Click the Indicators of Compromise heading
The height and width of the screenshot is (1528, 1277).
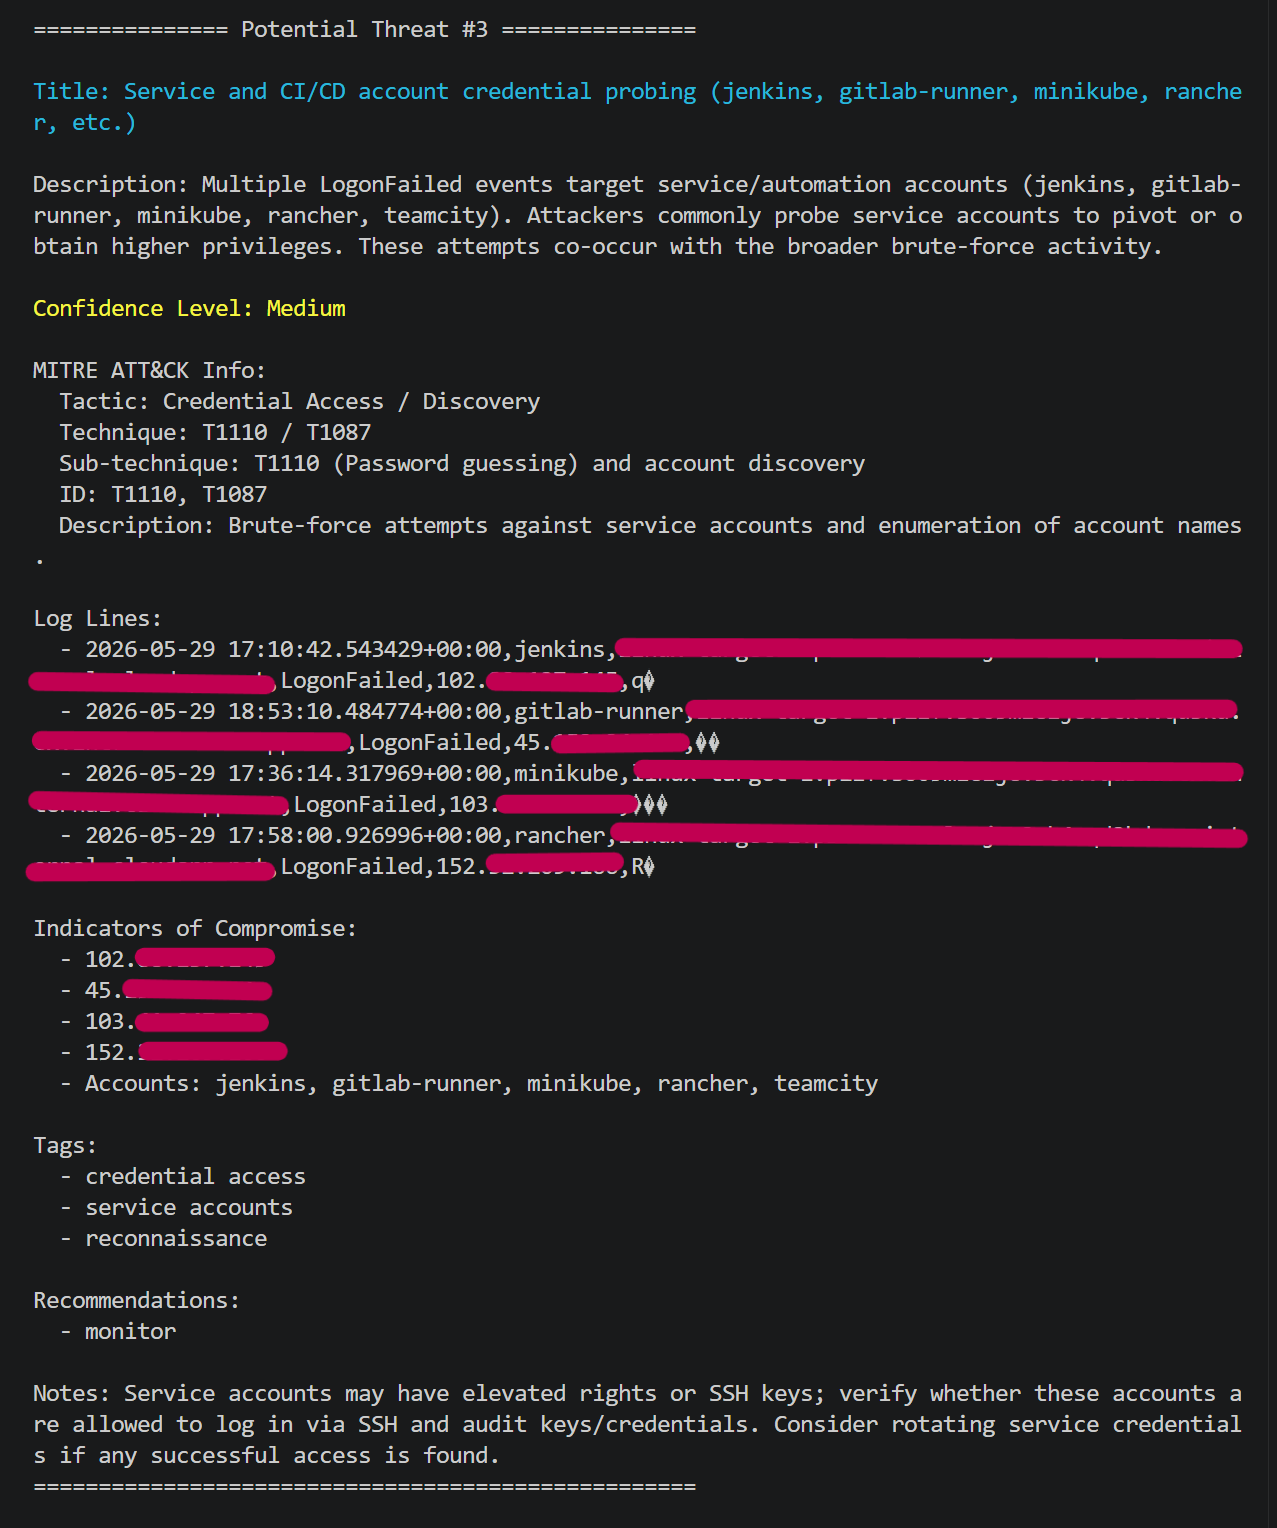pyautogui.click(x=195, y=928)
